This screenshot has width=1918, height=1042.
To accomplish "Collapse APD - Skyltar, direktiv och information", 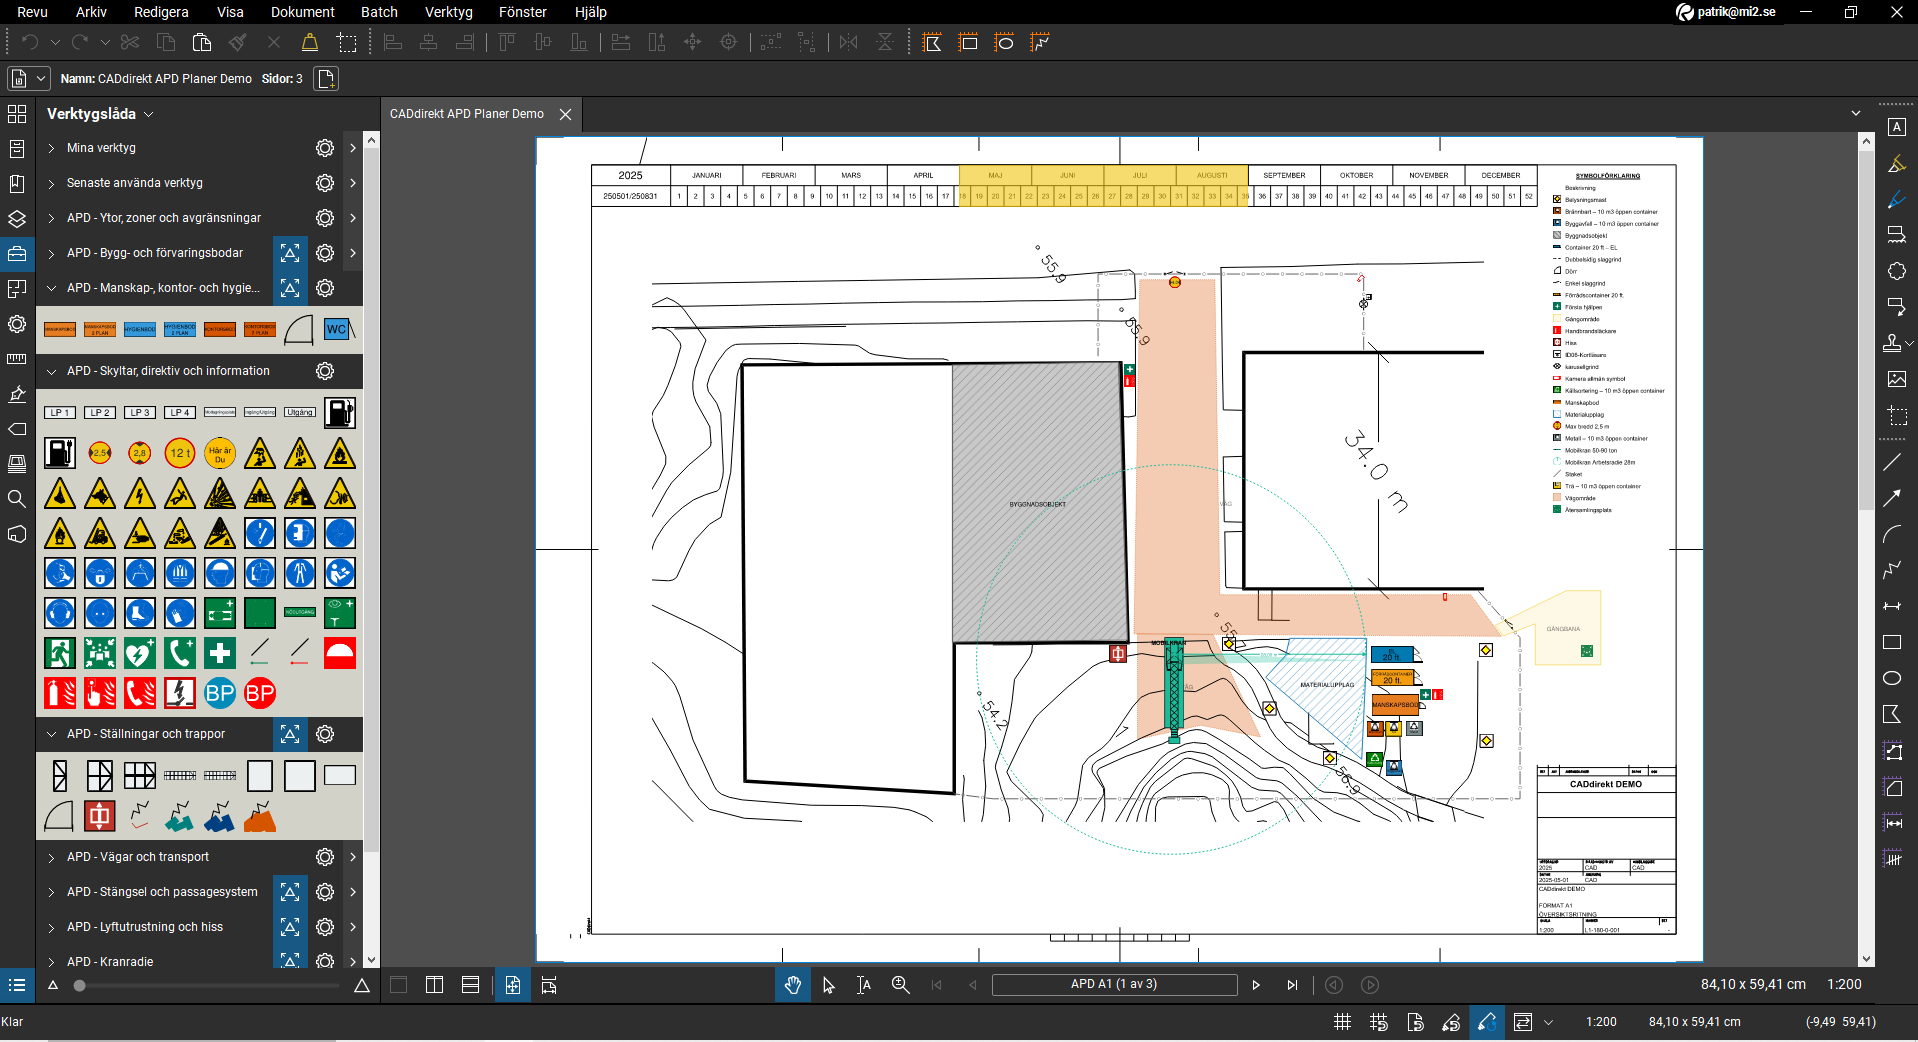I will pyautogui.click(x=52, y=371).
